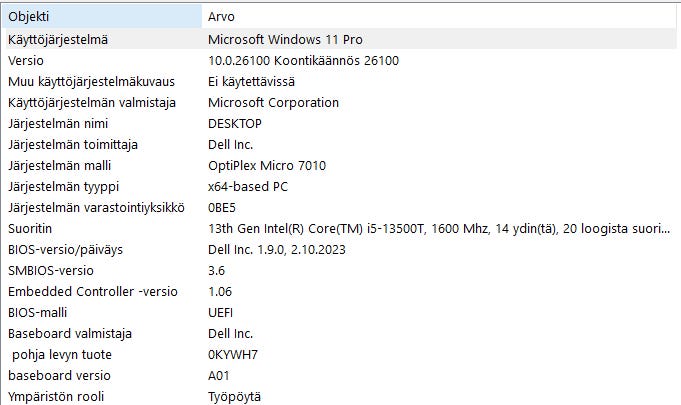Click the Dell Inc. value for Järjestelmän toimittaja
The image size is (681, 405).
(230, 145)
